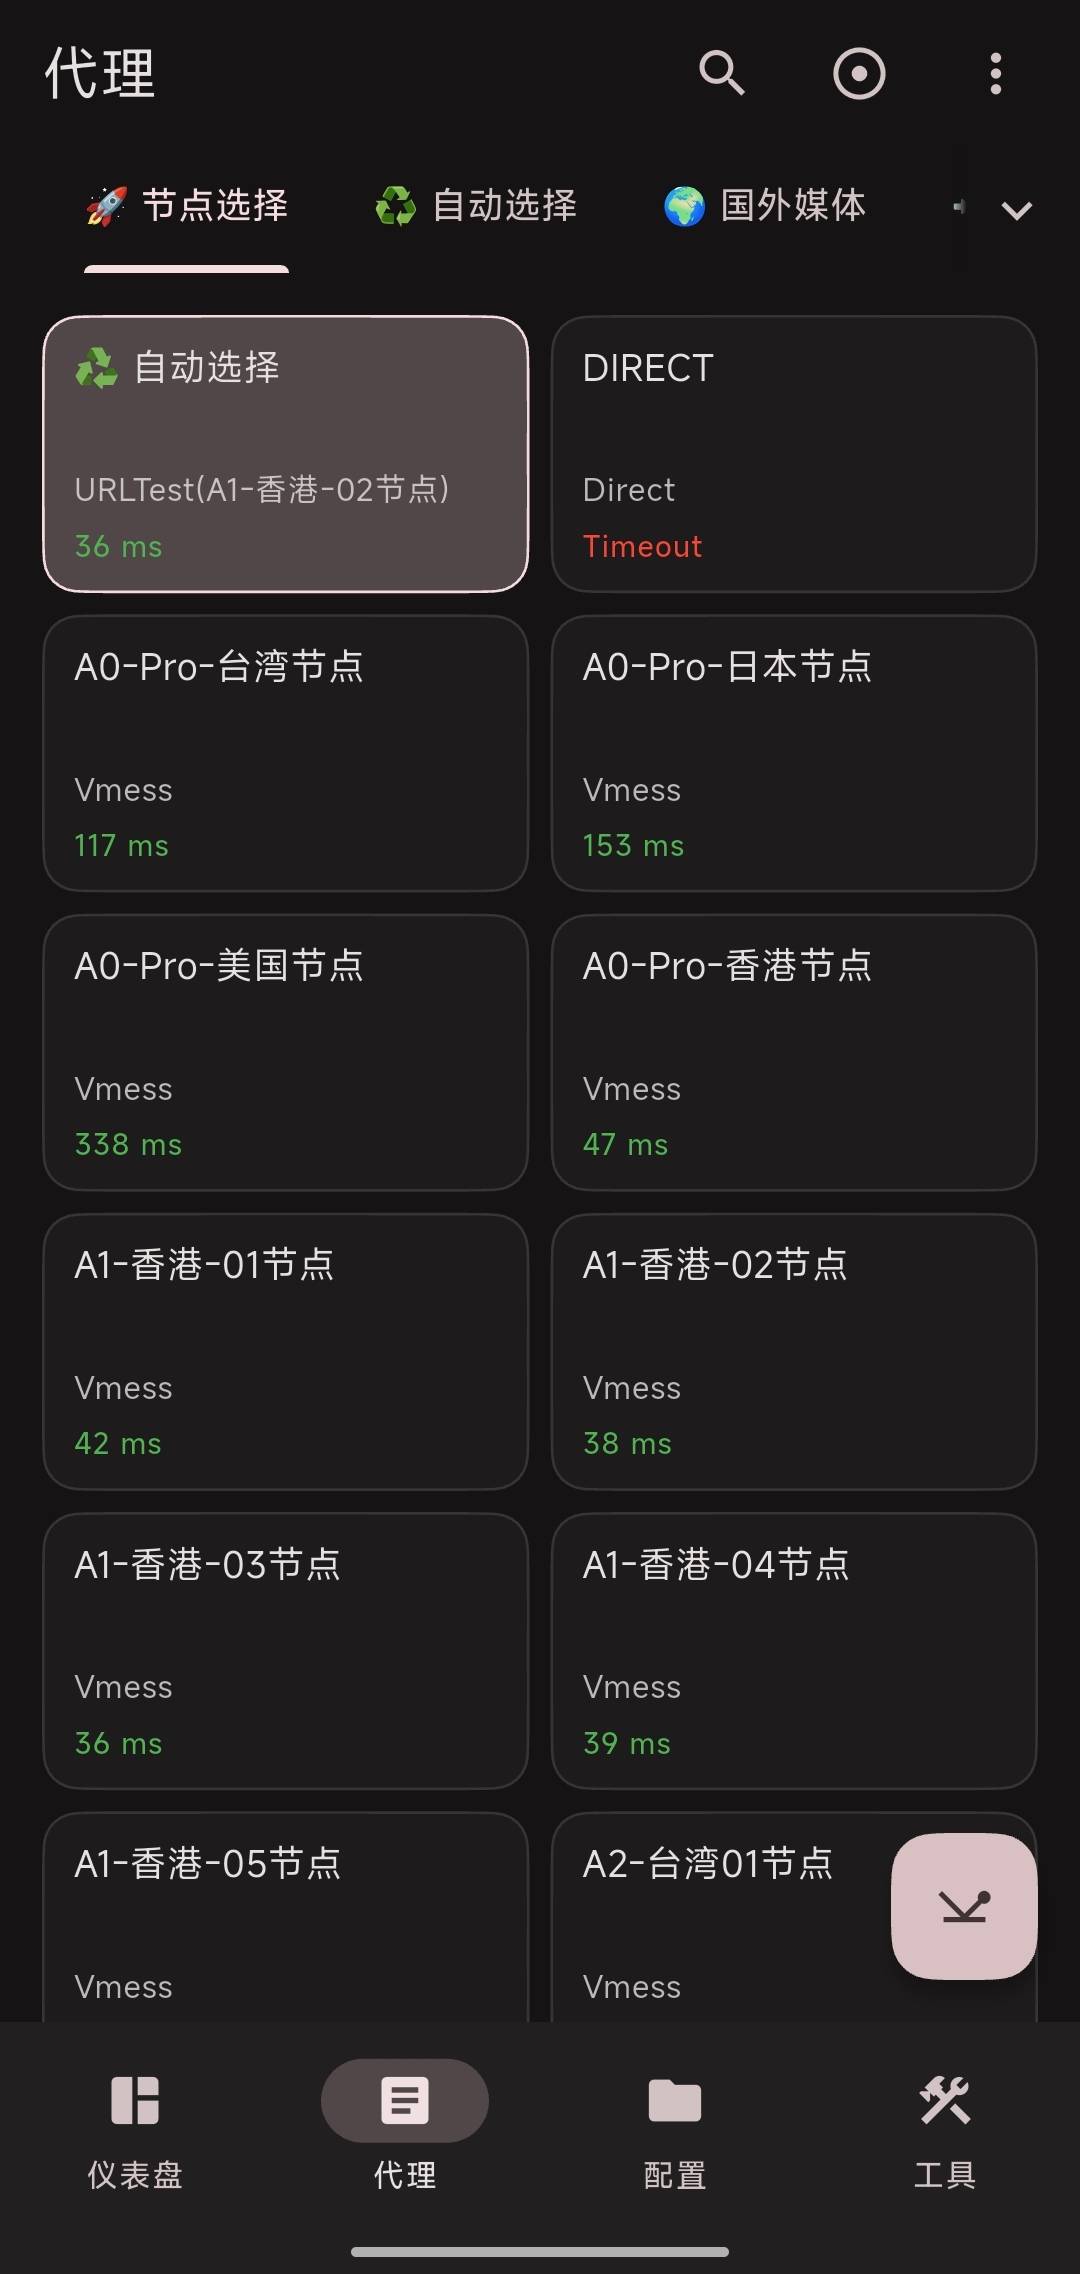
Task: Open the Tools (工具) navigation icon
Action: coord(945,2100)
